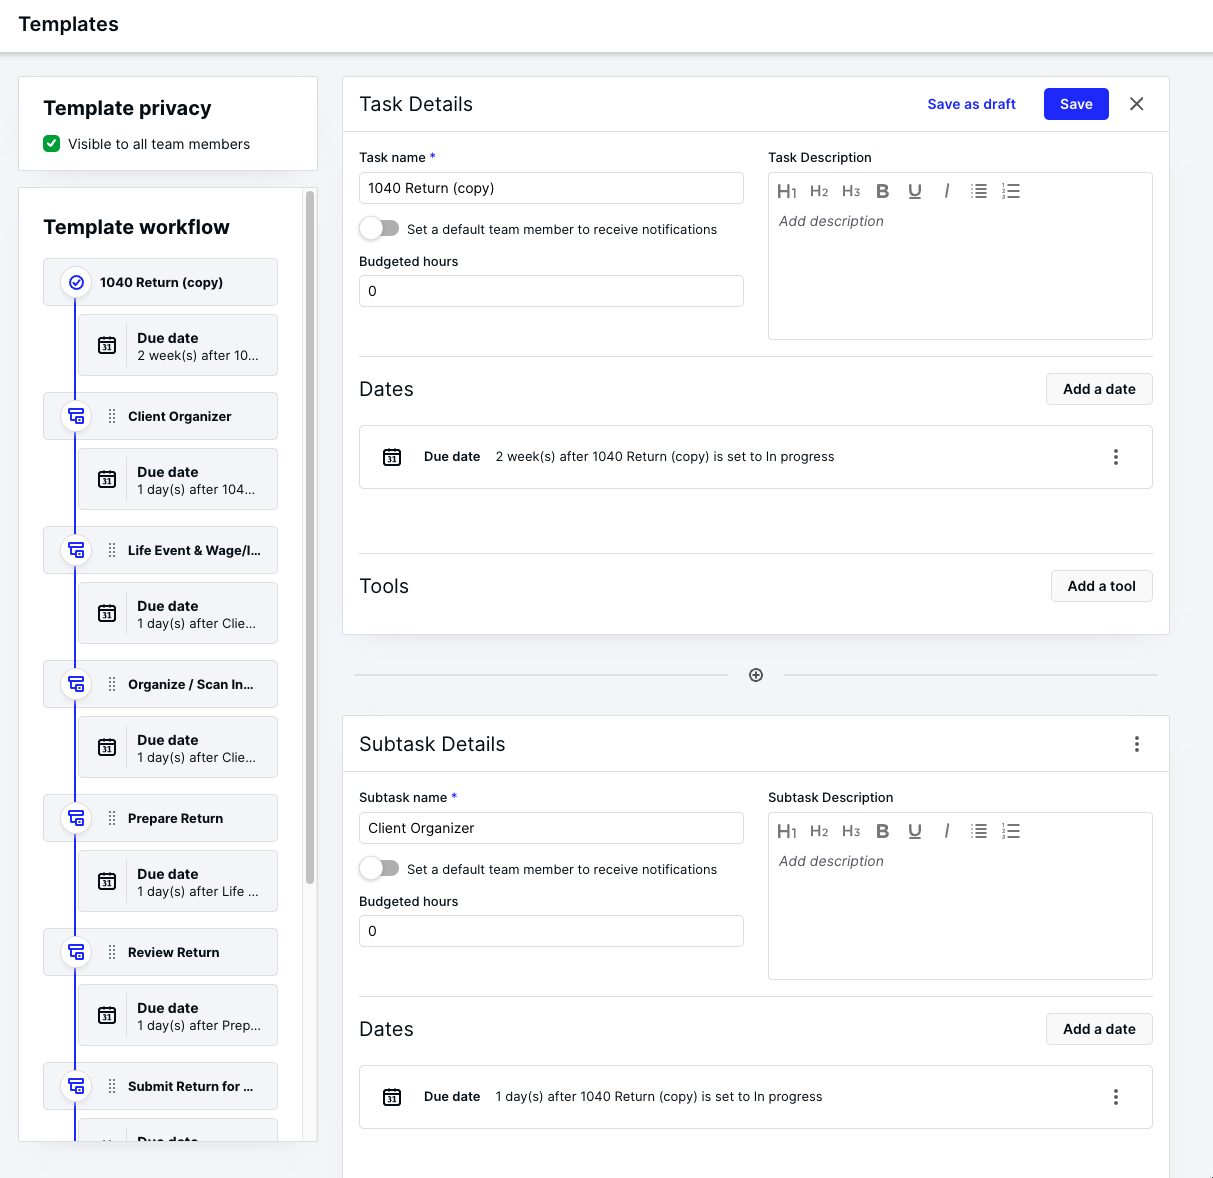The height and width of the screenshot is (1178, 1213).
Task: Enable default team member notifications for the task
Action: point(379,228)
